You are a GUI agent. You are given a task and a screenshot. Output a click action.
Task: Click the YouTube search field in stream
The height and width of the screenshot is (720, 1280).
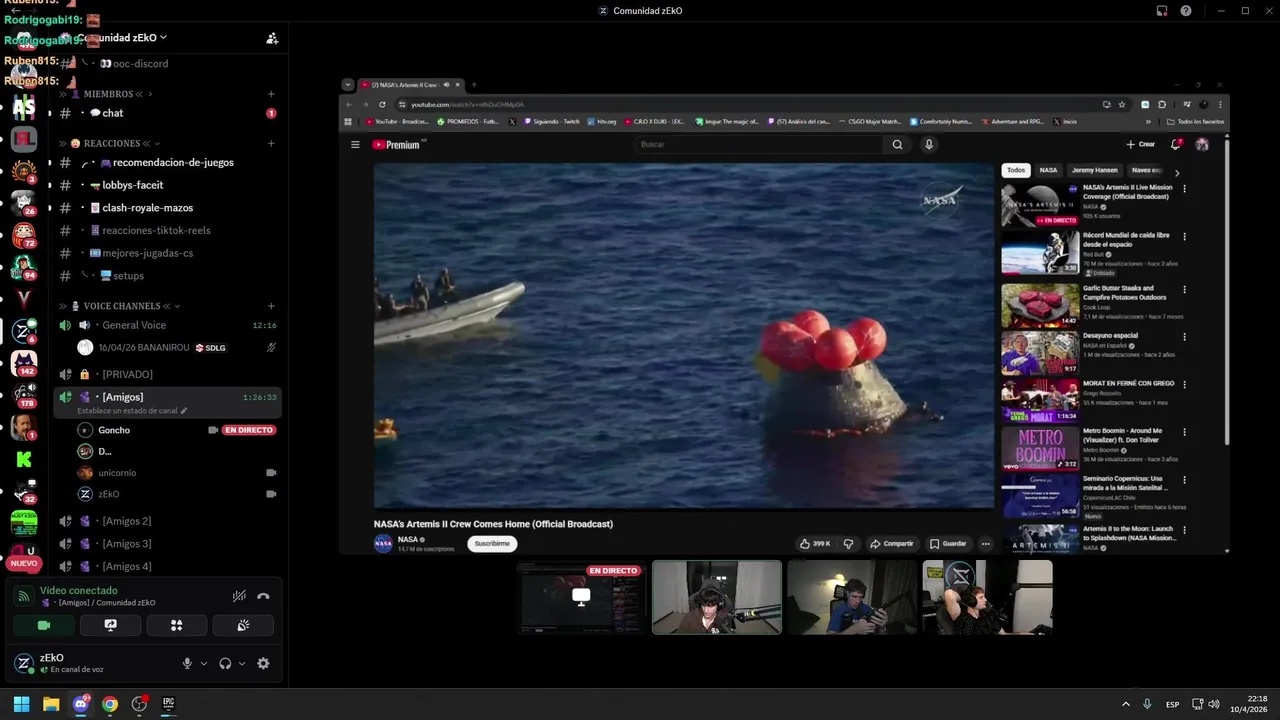pyautogui.click(x=760, y=144)
